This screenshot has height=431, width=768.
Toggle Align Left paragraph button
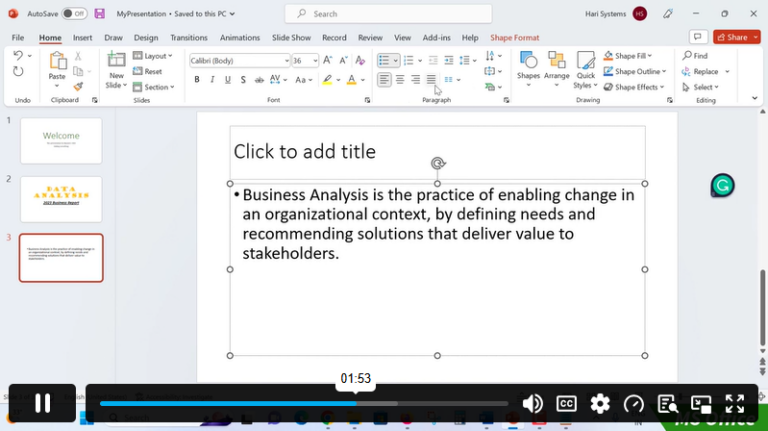[x=384, y=79]
